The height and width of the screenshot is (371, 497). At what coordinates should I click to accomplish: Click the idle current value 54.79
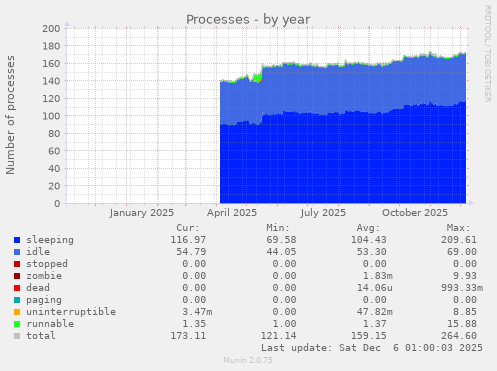(x=191, y=252)
